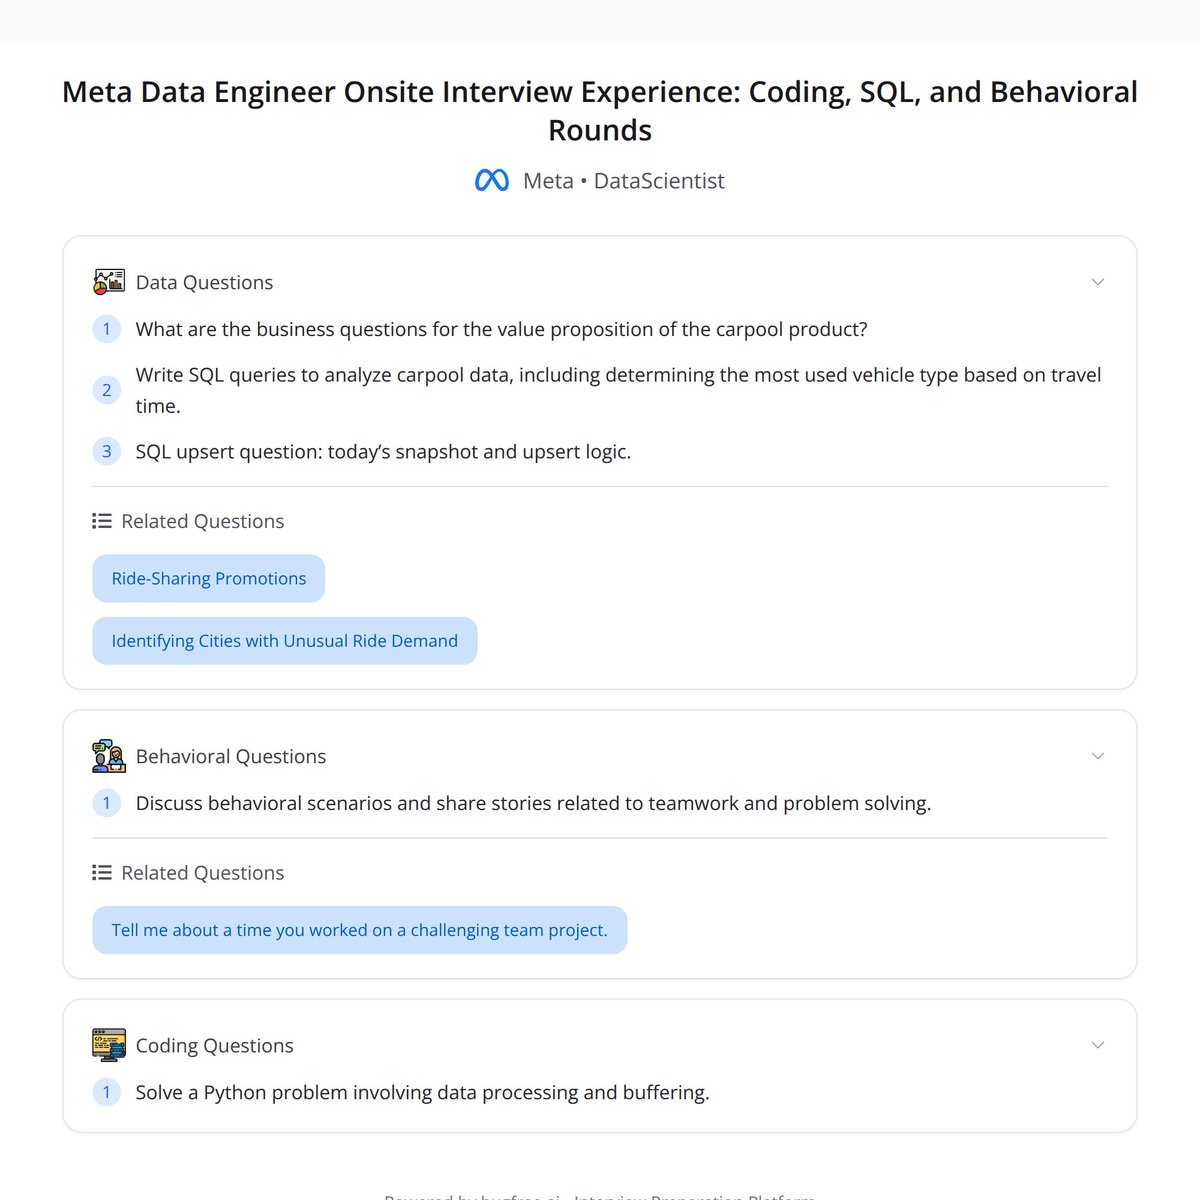This screenshot has height=1200, width=1200.
Task: Collapse the Data Questions section chevron
Action: (x=1097, y=282)
